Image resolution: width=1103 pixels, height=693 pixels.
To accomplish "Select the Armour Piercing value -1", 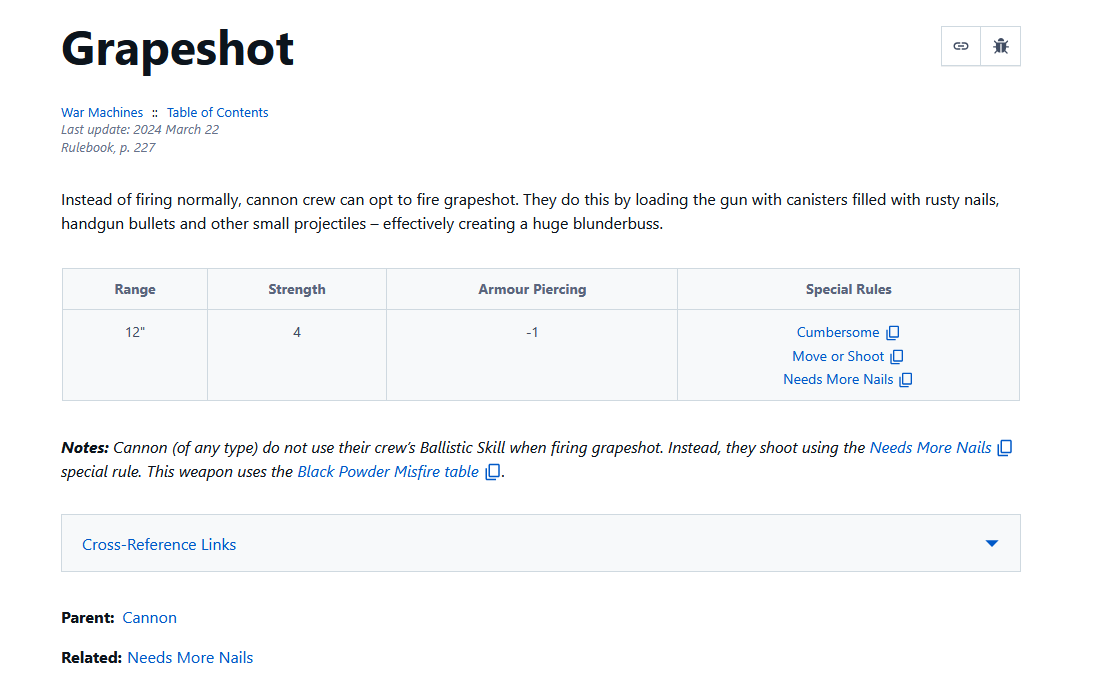I will pos(532,333).
